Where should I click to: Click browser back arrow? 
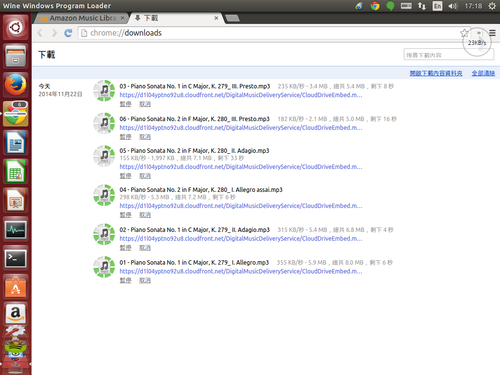click(x=40, y=33)
